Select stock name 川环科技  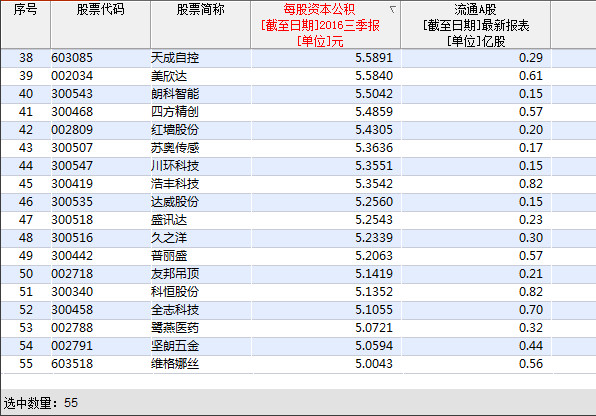[x=175, y=166]
